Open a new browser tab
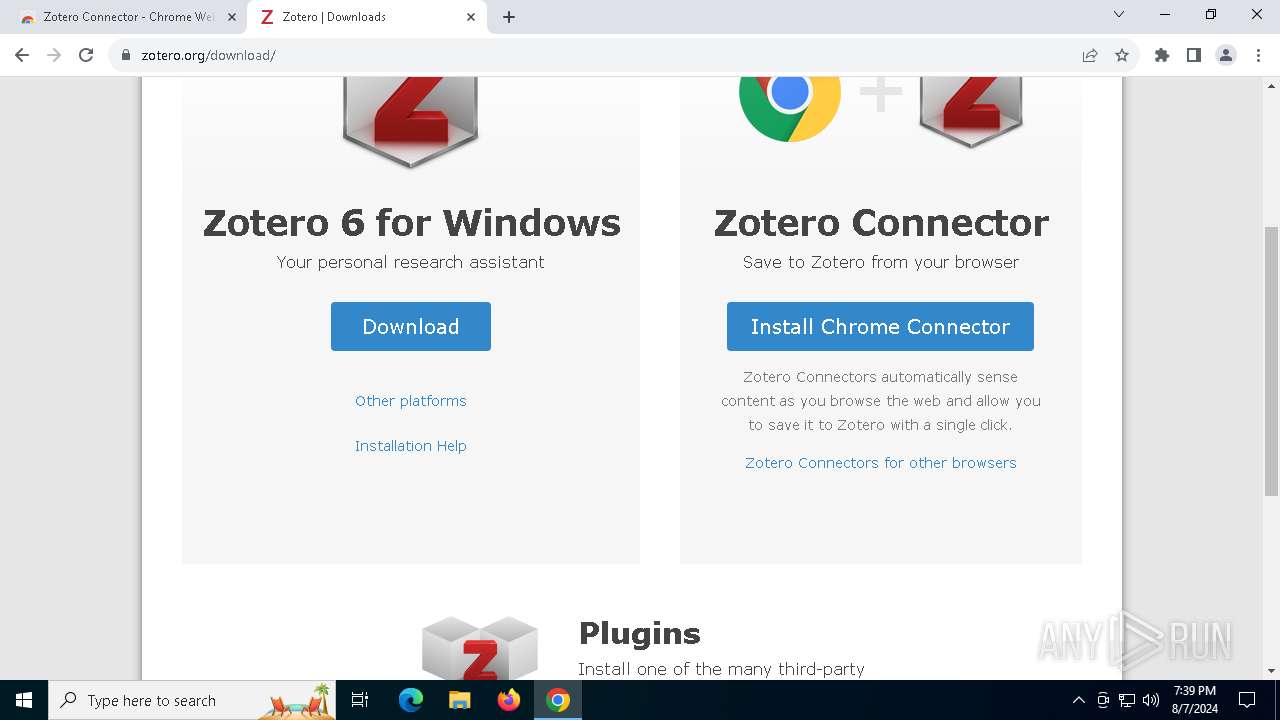 (509, 17)
